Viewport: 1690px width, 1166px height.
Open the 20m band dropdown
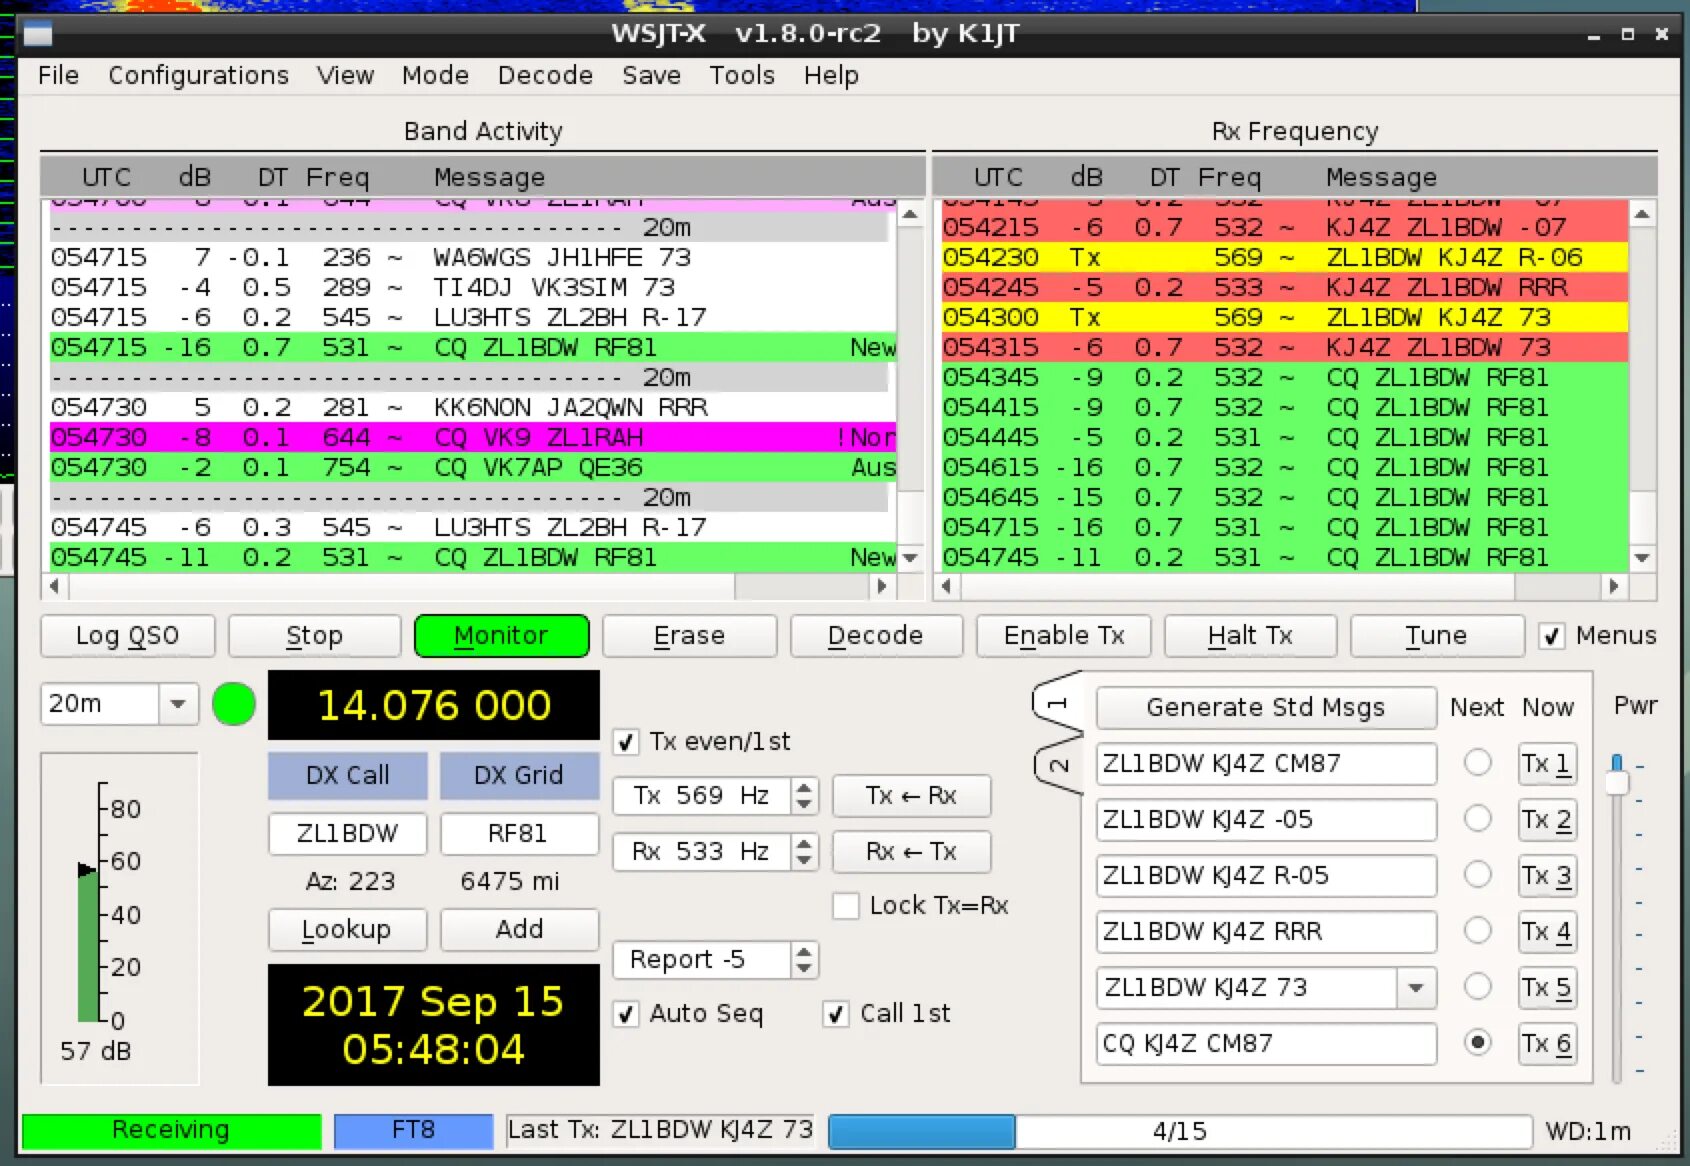(178, 704)
